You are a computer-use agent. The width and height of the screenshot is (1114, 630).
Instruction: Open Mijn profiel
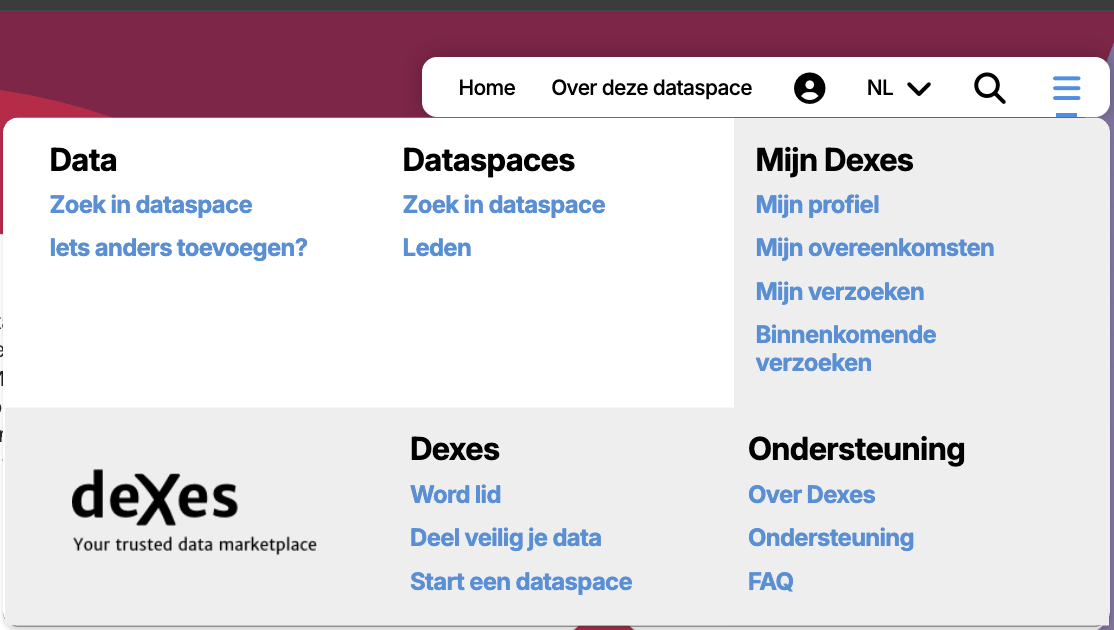point(817,205)
